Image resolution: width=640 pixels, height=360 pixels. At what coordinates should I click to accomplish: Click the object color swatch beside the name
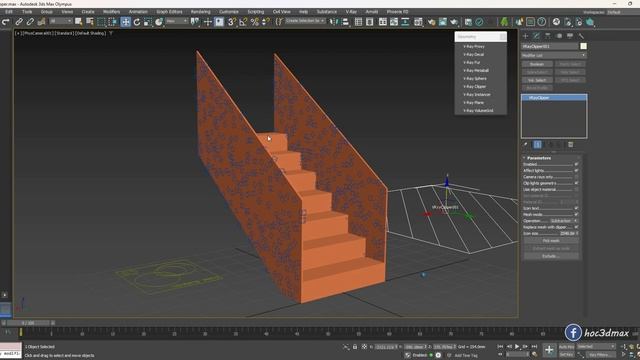(x=584, y=46)
